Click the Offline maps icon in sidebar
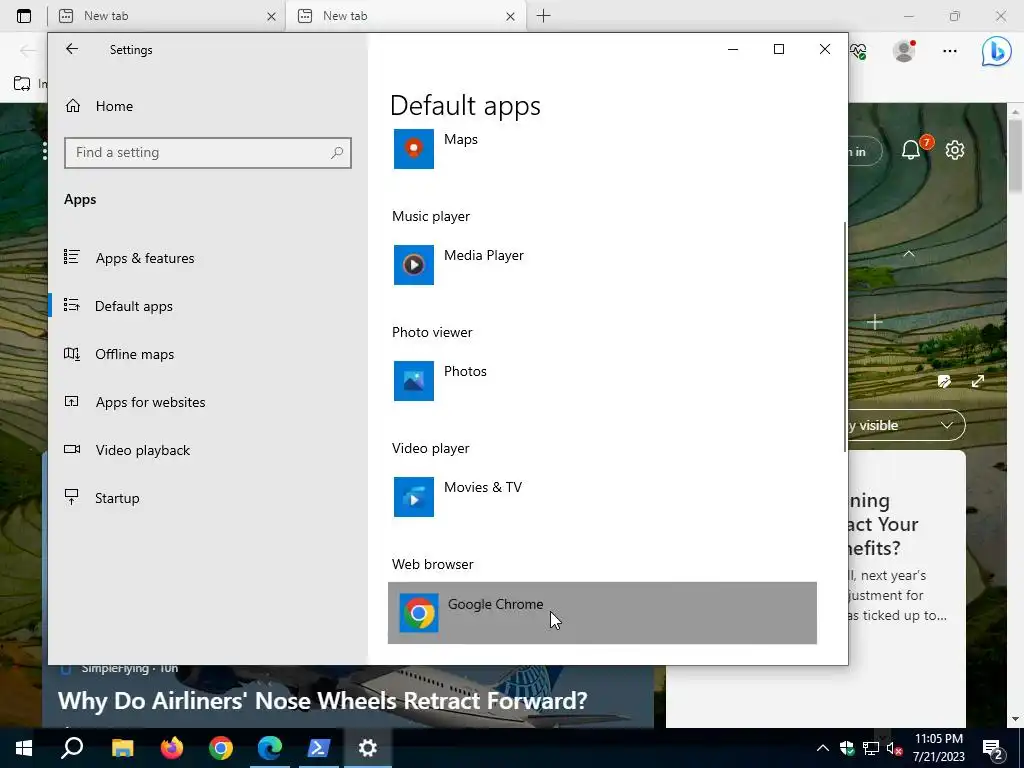 [x=72, y=354]
